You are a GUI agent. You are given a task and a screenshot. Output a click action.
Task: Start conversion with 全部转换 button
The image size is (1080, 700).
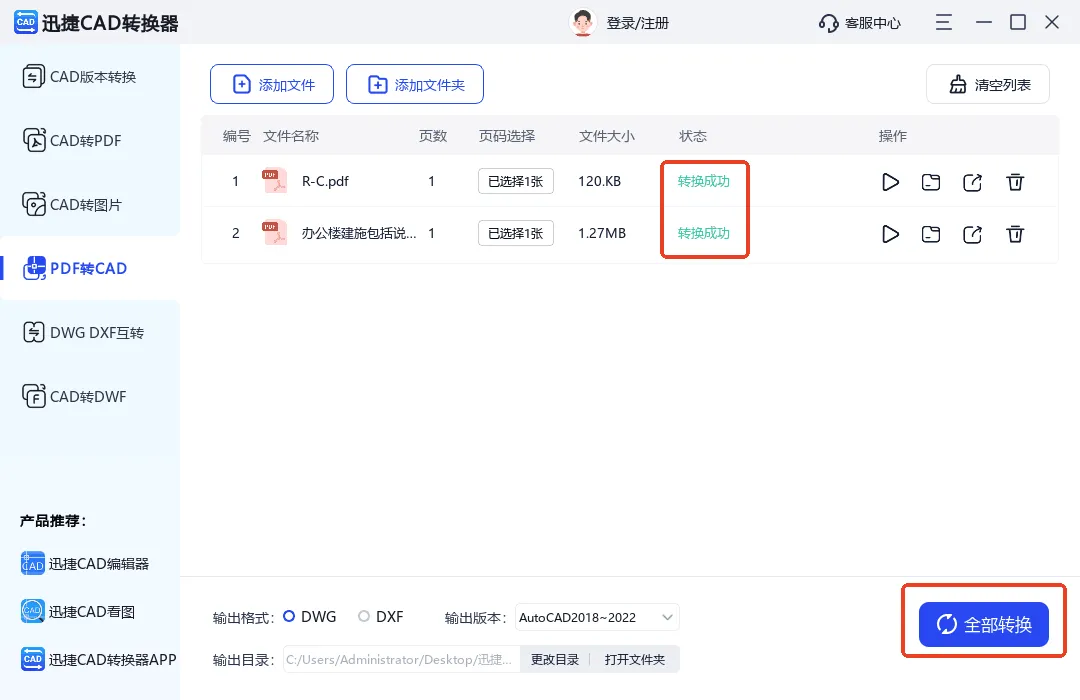[984, 624]
